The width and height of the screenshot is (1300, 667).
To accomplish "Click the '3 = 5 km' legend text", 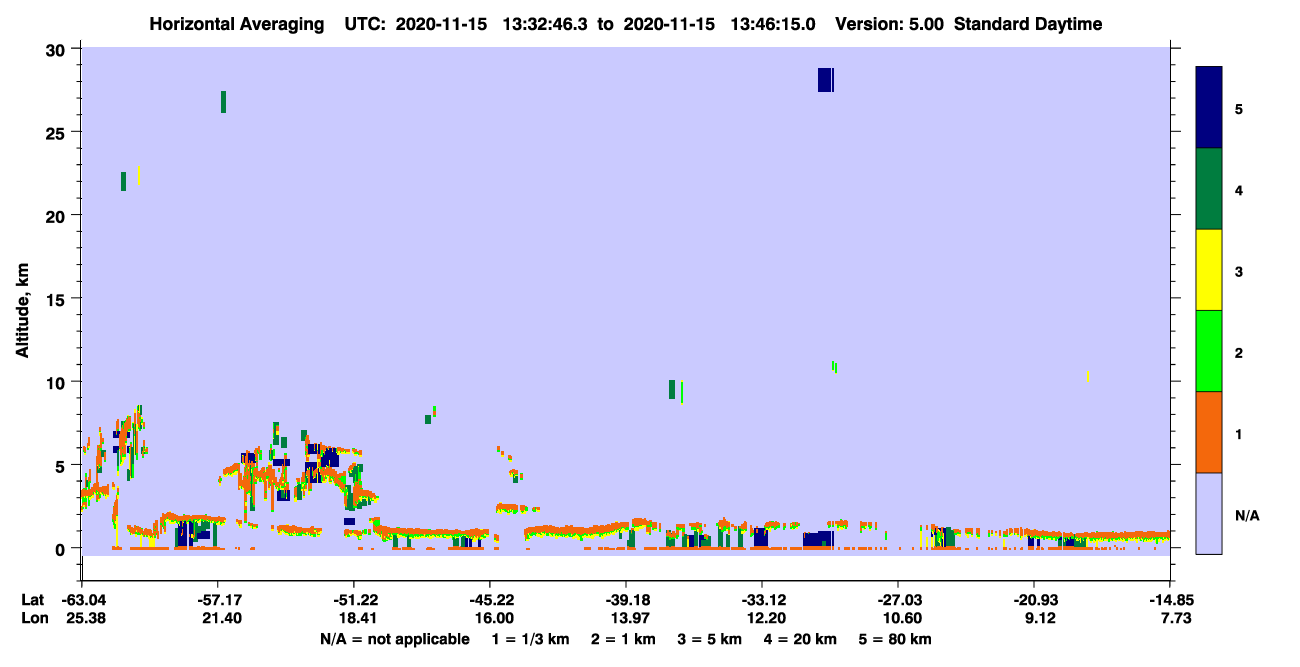I will point(710,639).
